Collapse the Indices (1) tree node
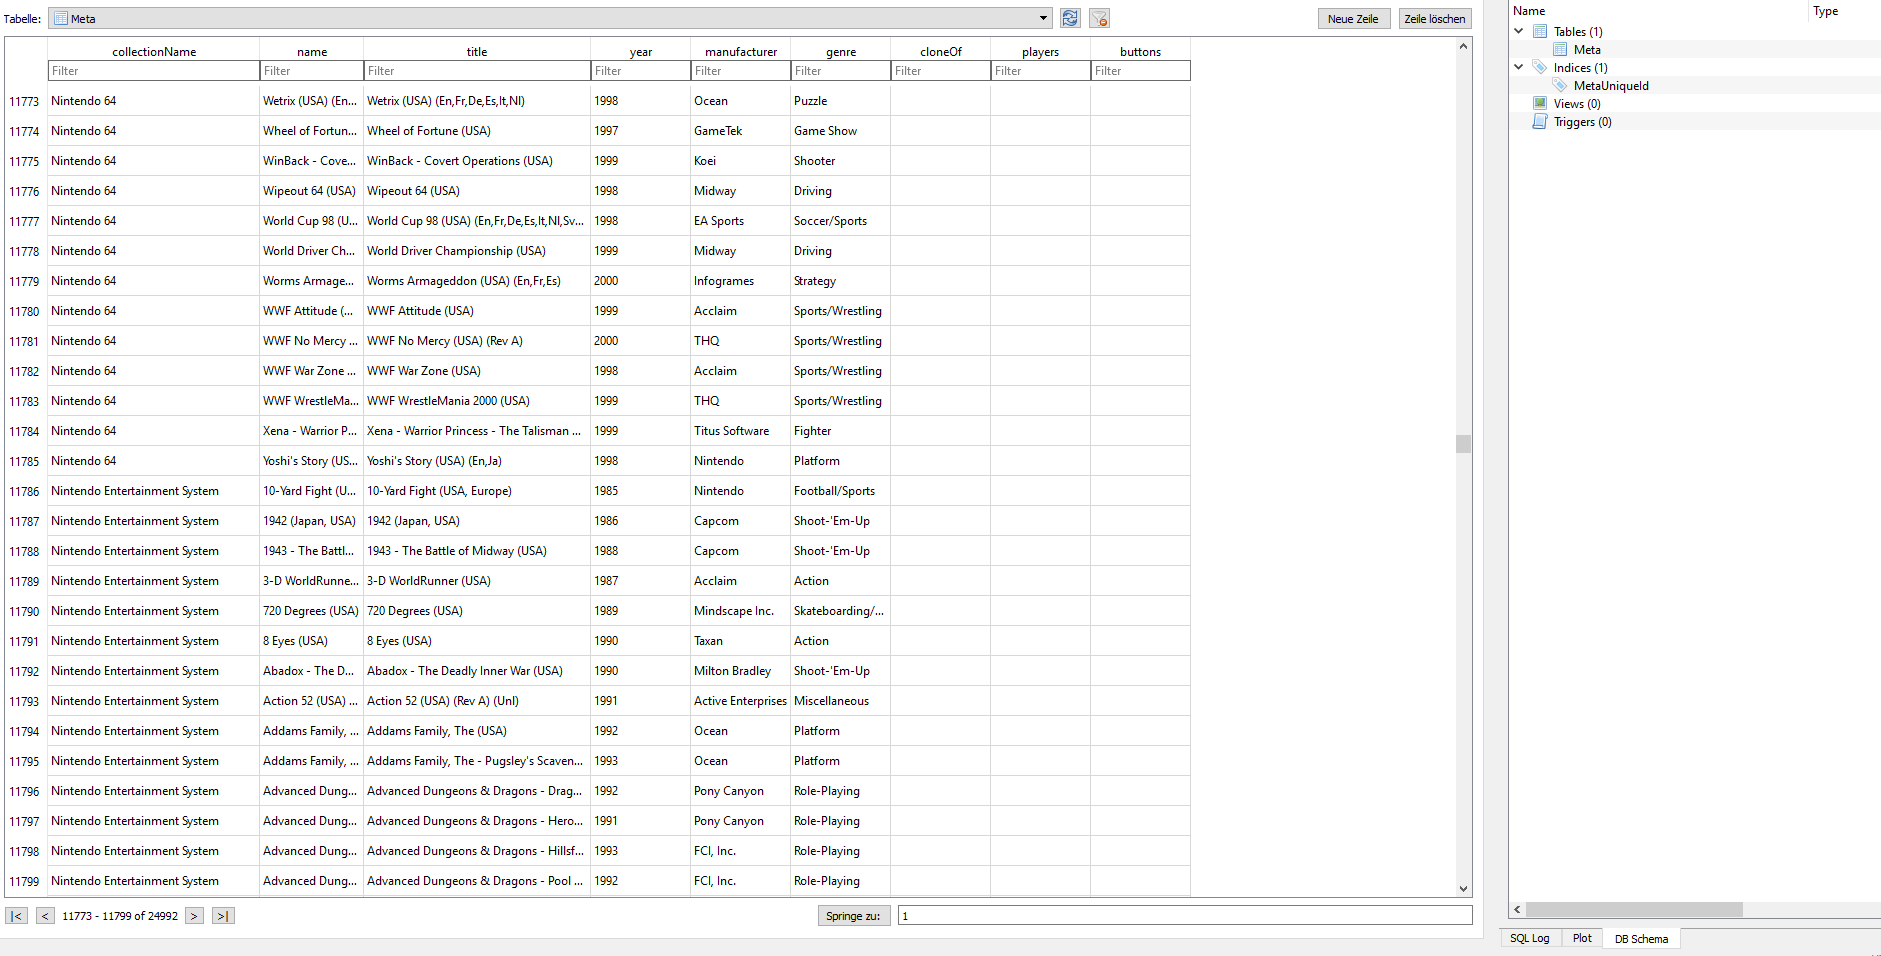Viewport: 1881px width, 956px height. point(1519,67)
